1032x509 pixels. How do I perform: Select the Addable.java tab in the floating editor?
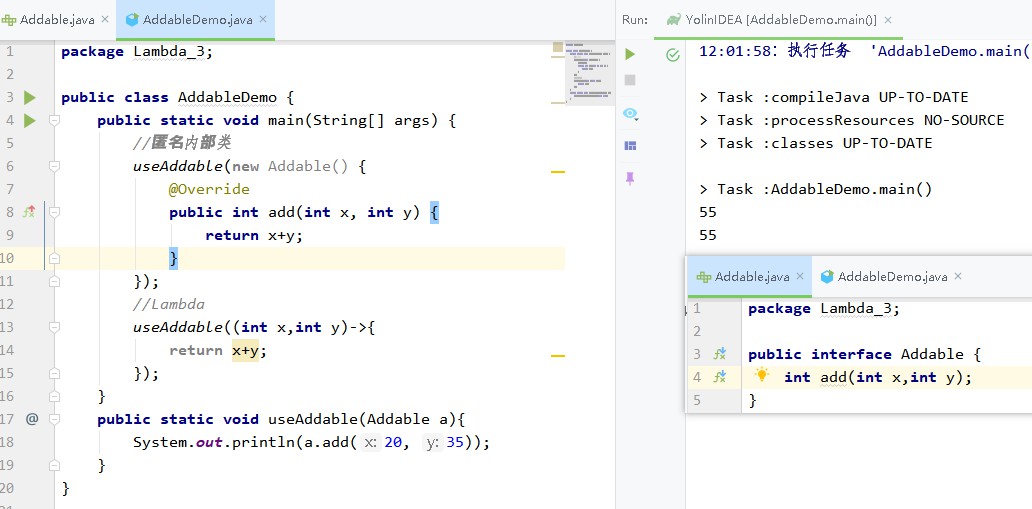point(752,277)
